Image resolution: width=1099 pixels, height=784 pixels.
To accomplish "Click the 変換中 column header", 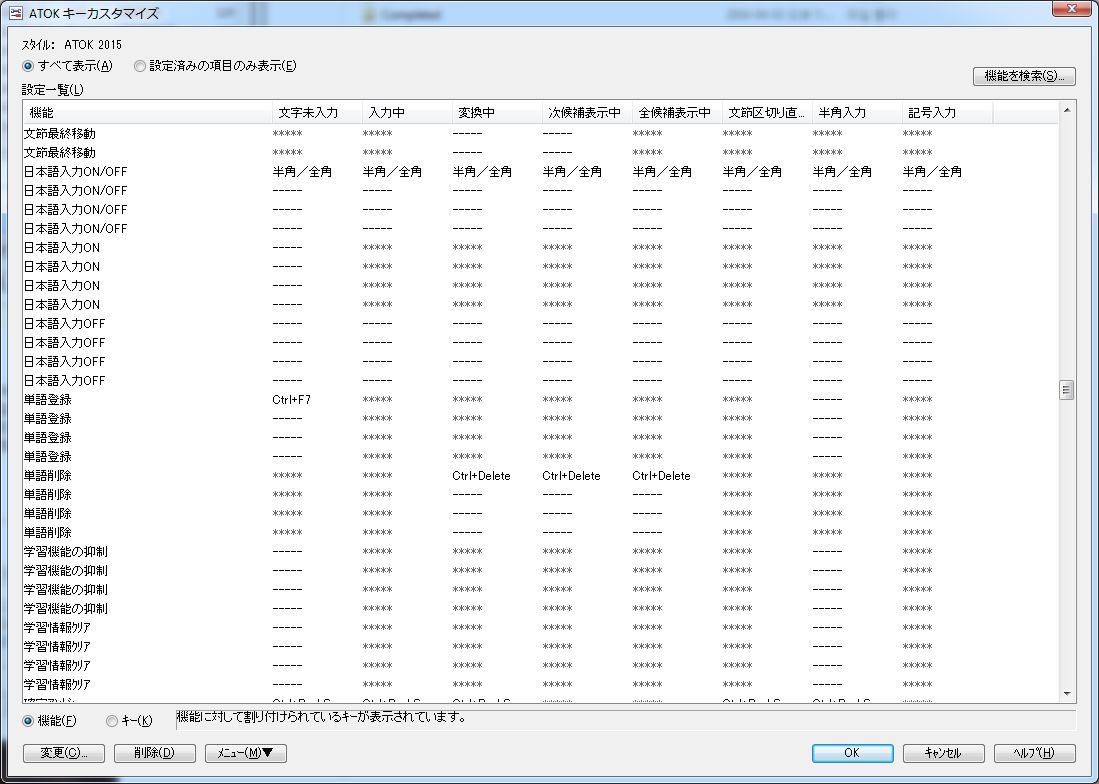I will point(497,113).
